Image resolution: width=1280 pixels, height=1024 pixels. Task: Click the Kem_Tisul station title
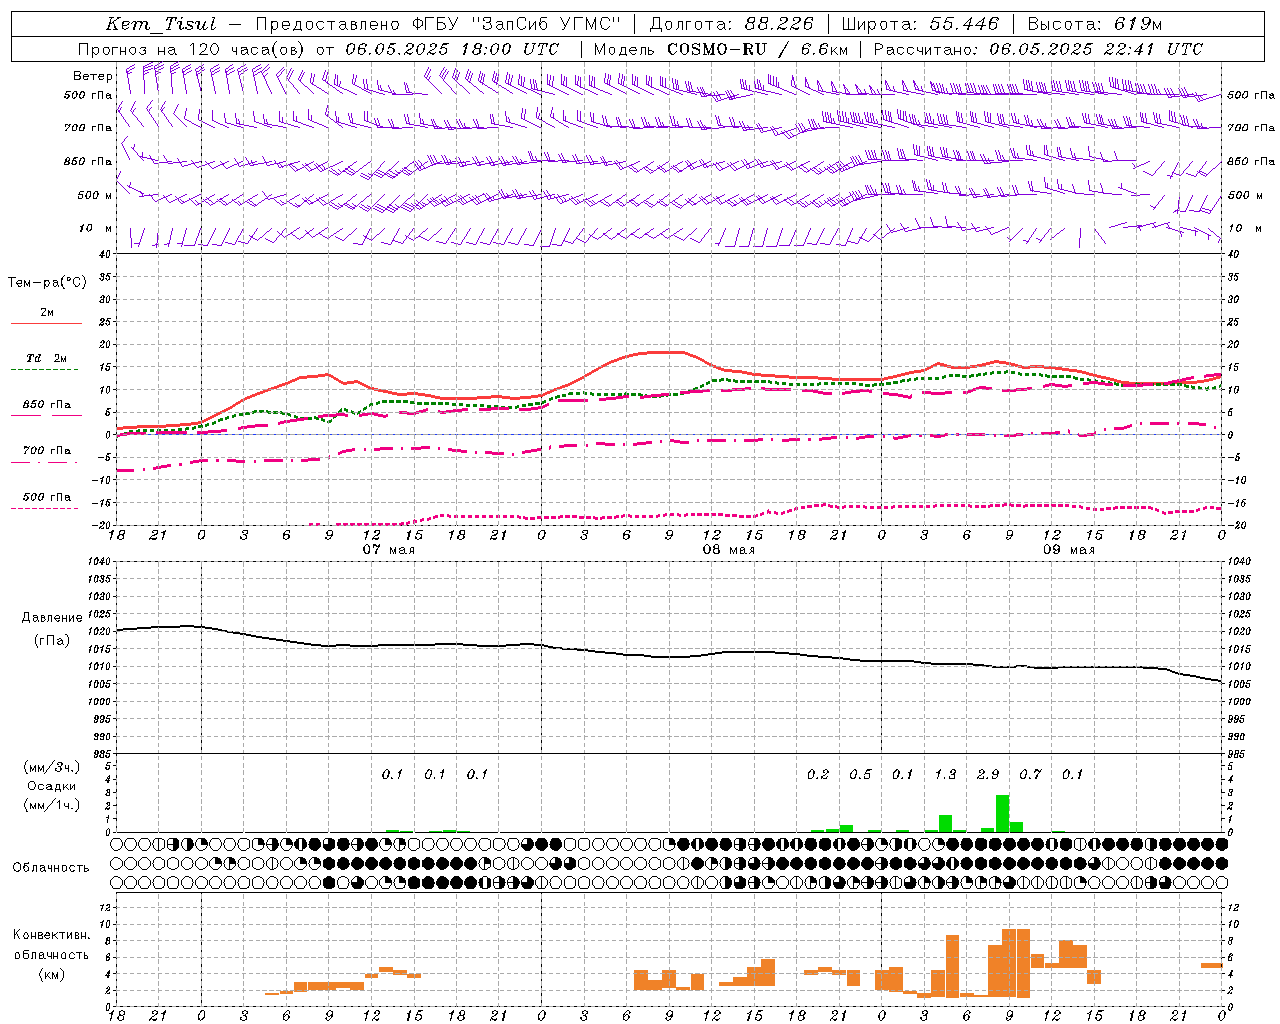click(161, 24)
